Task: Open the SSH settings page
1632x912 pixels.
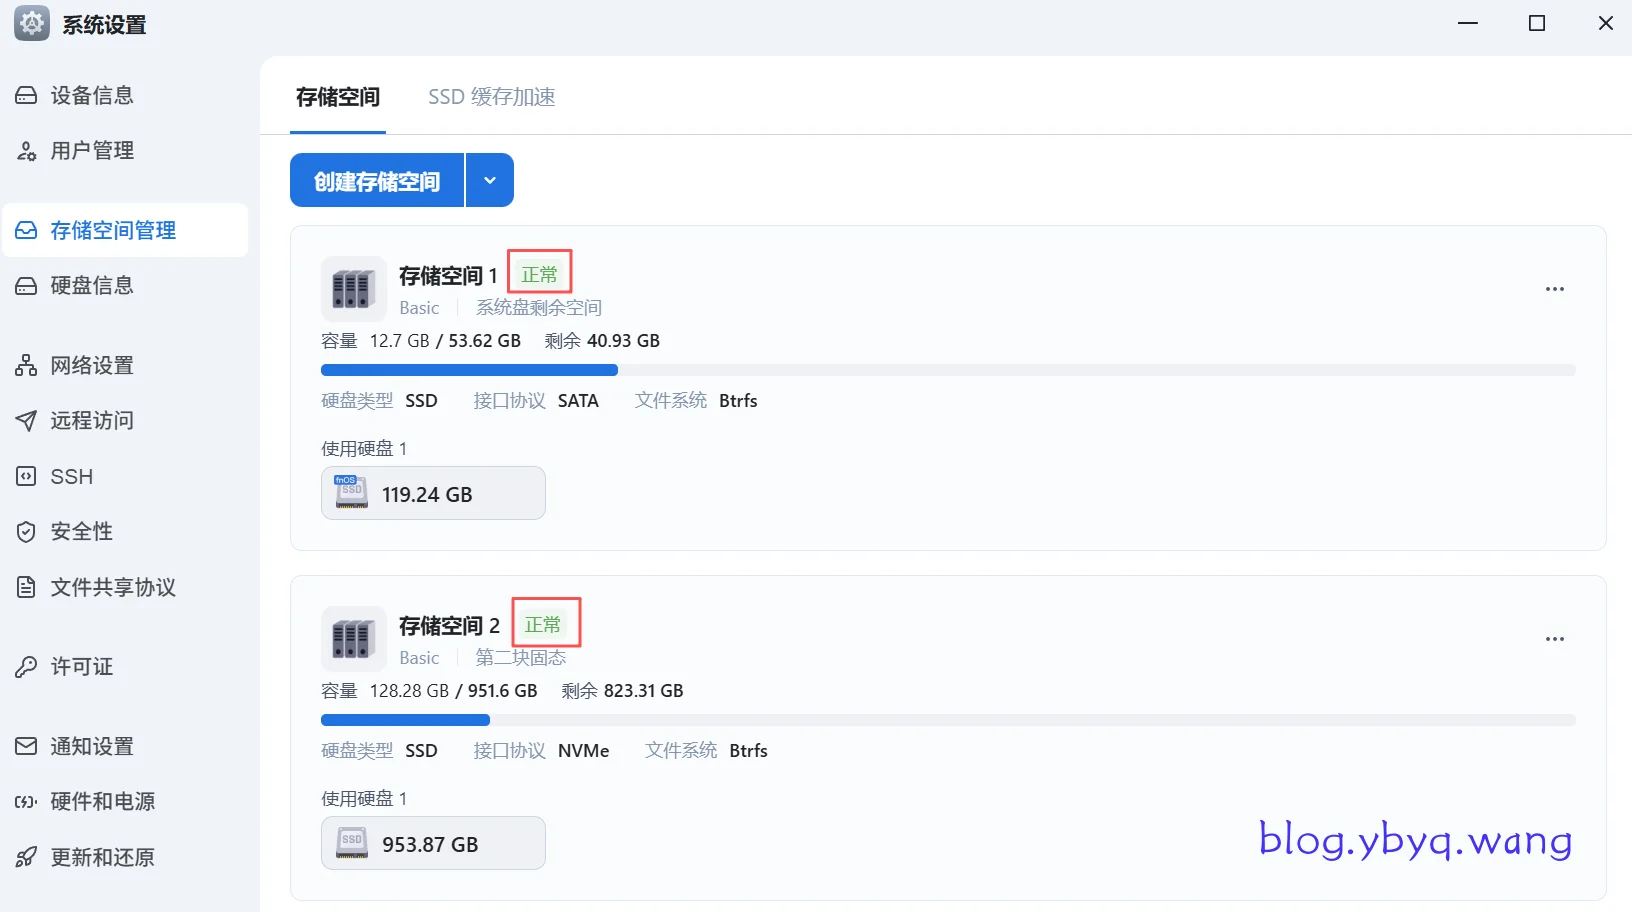Action: [72, 477]
